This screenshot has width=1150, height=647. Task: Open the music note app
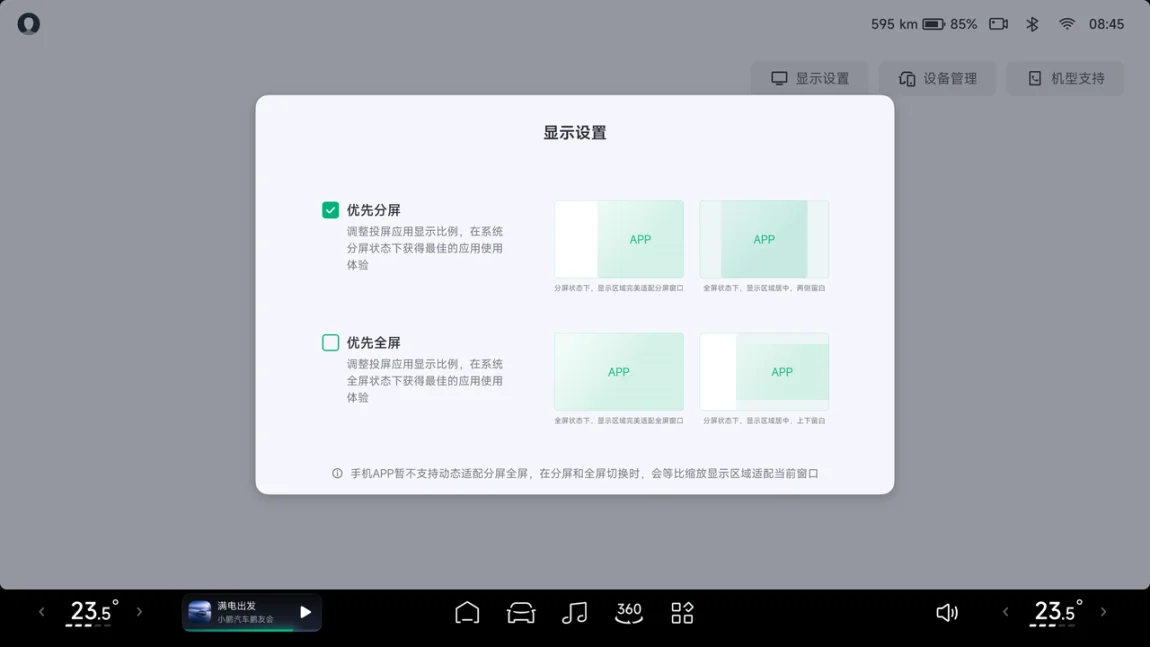tap(574, 612)
